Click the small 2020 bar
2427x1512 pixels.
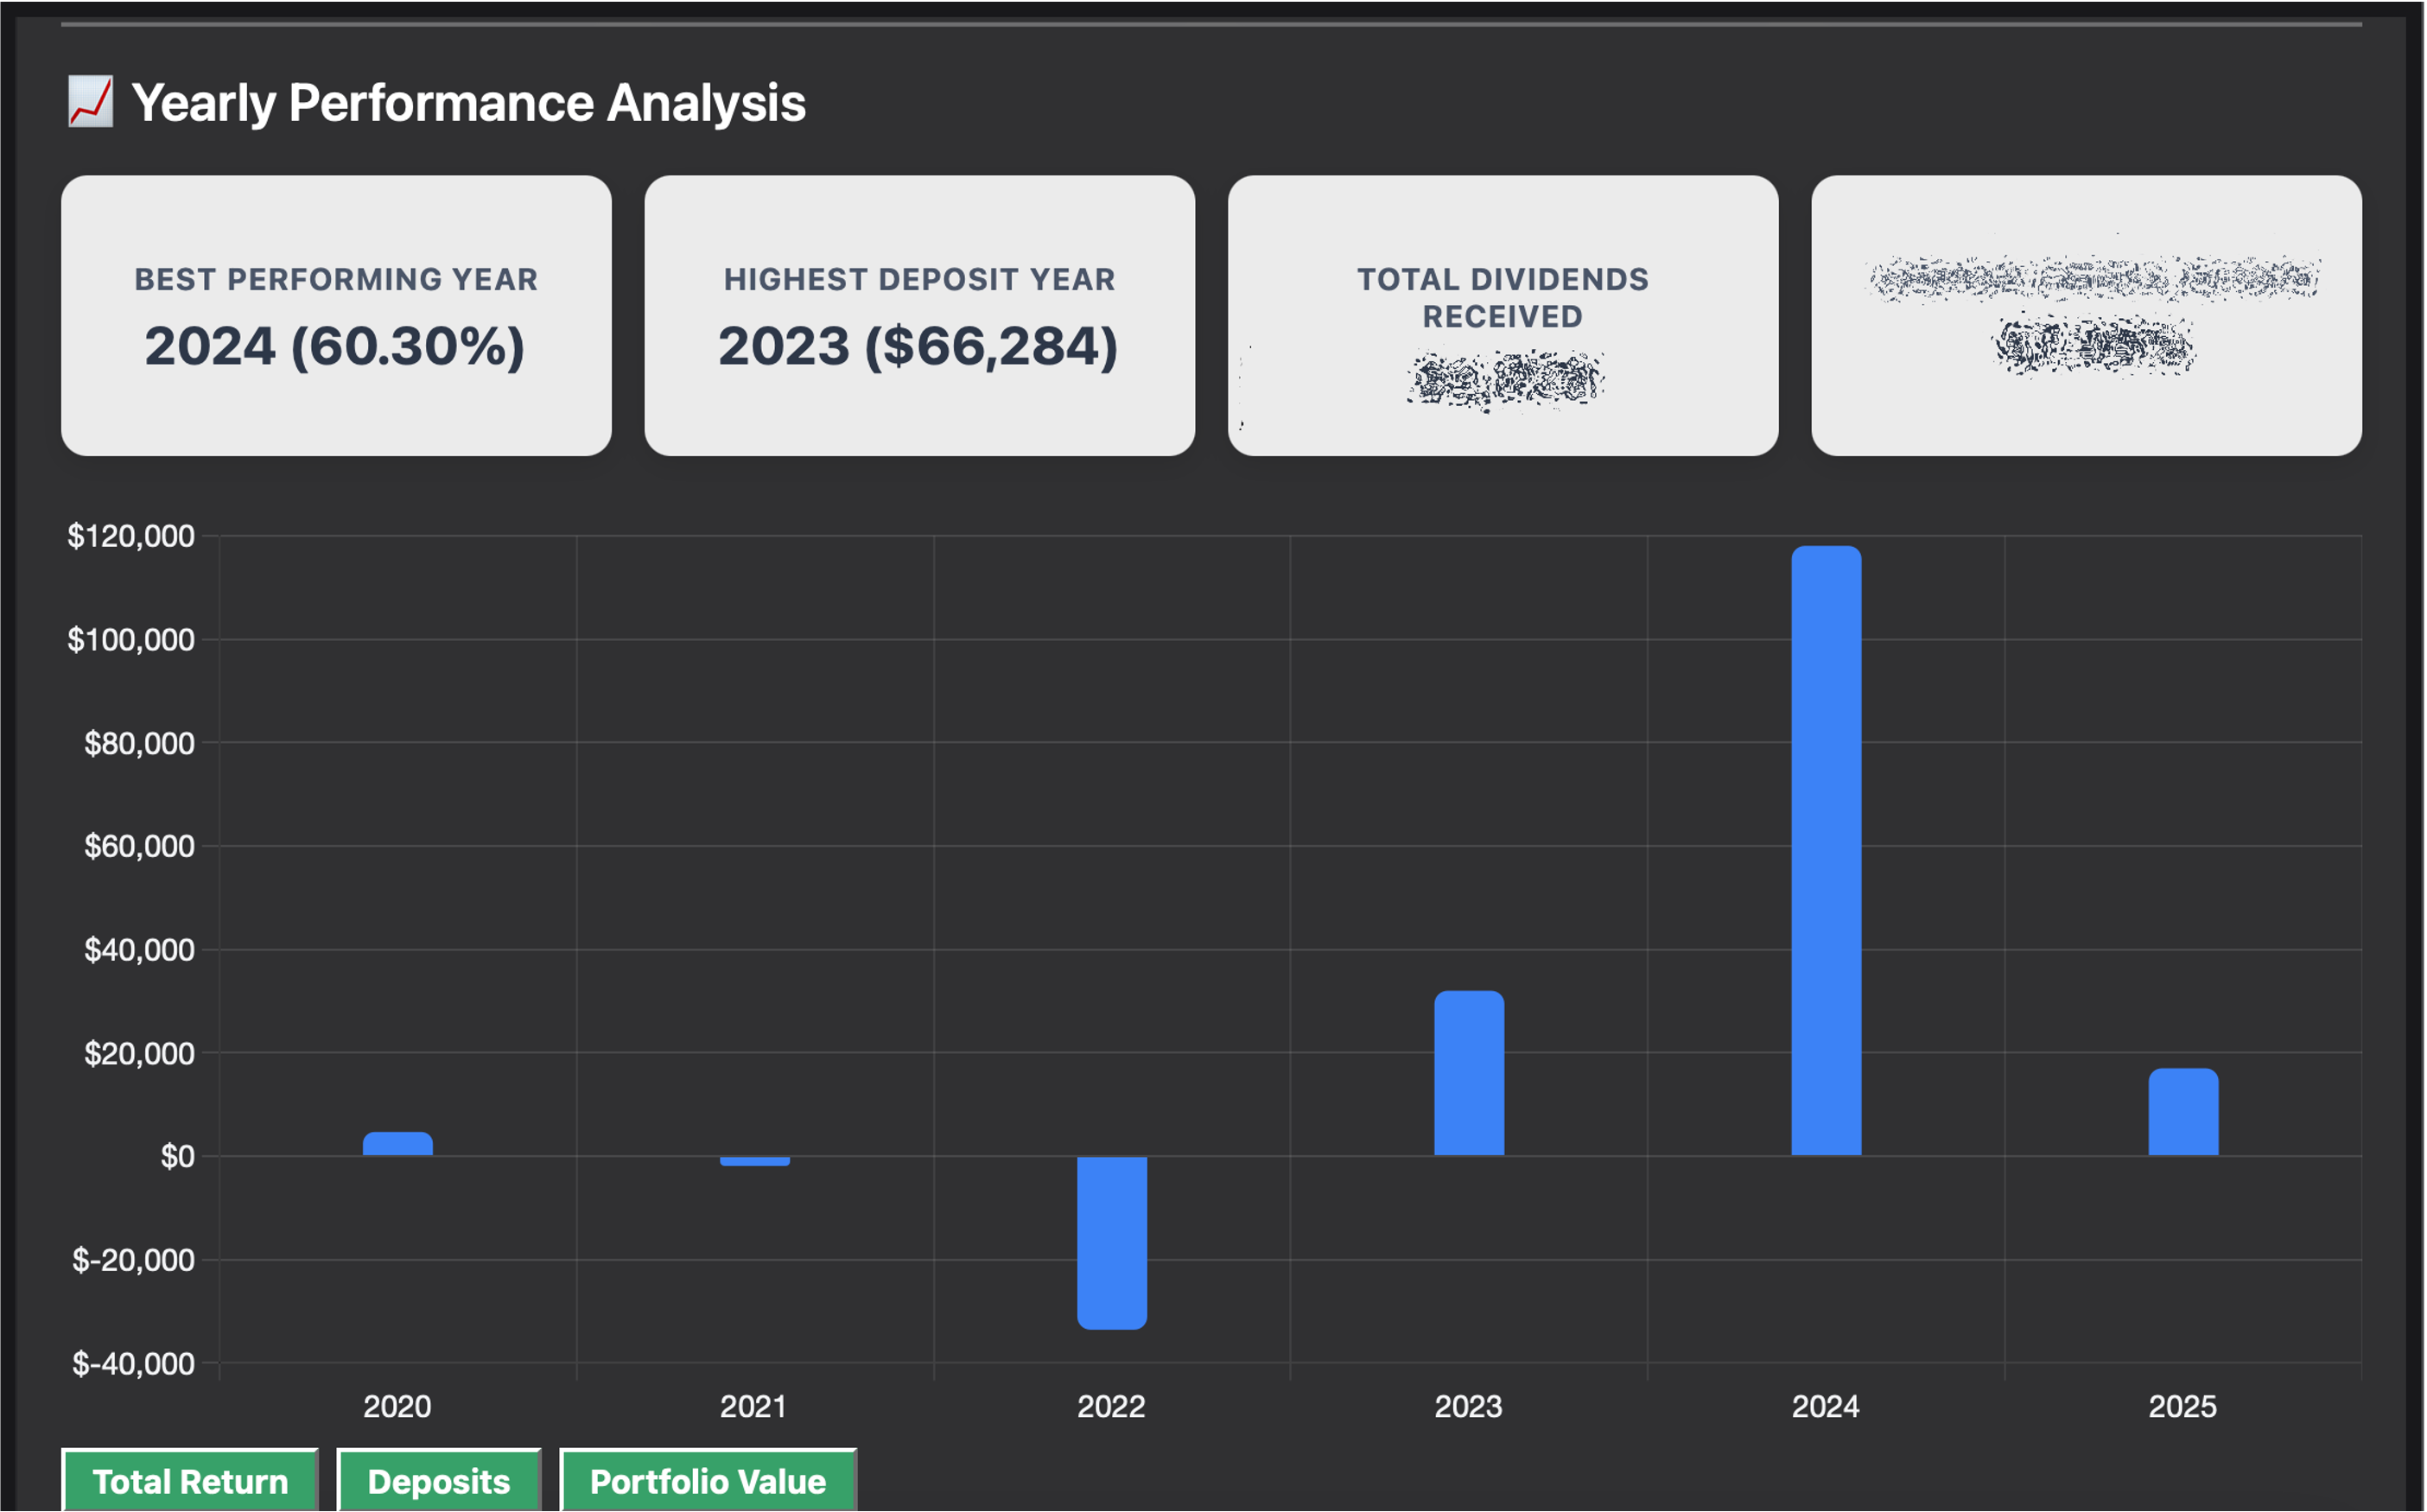tap(397, 1144)
